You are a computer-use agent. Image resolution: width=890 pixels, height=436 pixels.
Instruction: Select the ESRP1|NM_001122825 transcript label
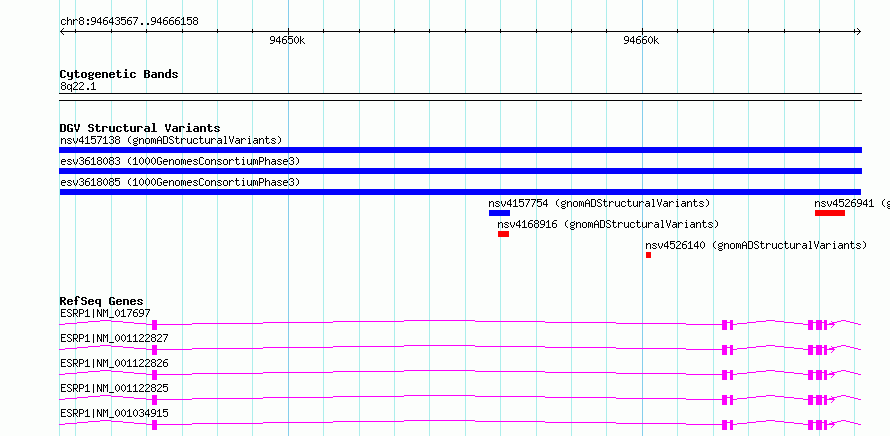(114, 388)
